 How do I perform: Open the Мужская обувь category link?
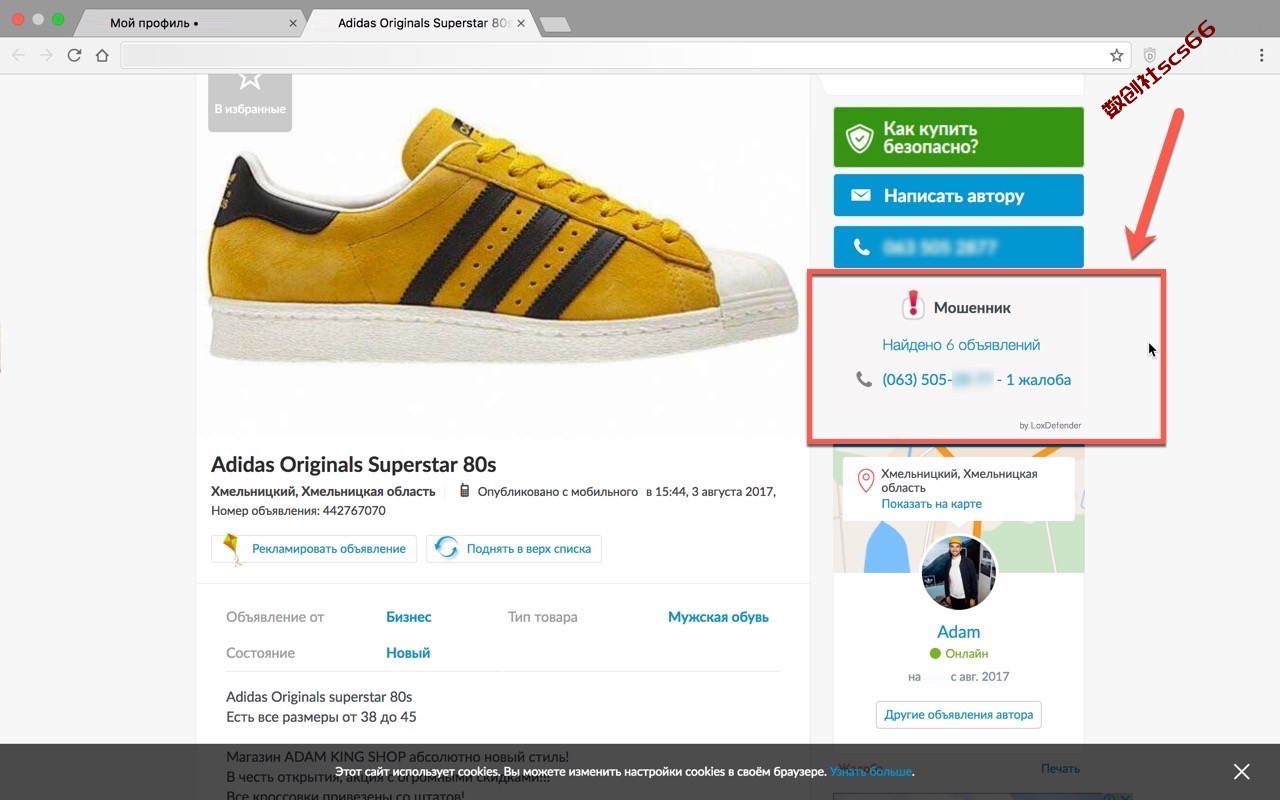click(718, 617)
